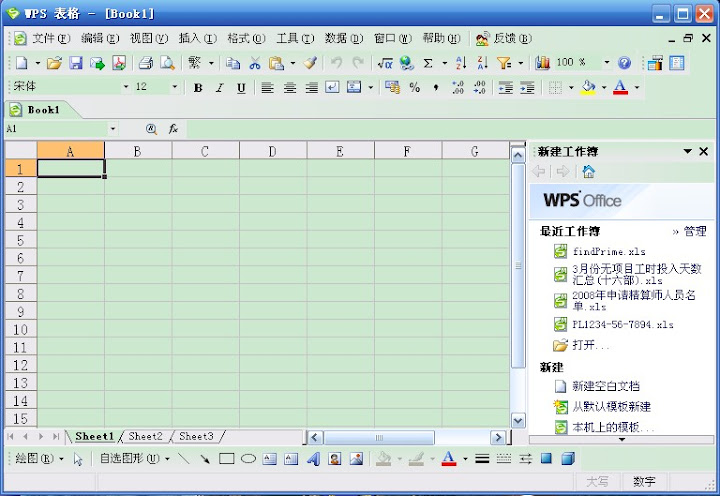Open the 格式 Format menu

tap(246, 38)
